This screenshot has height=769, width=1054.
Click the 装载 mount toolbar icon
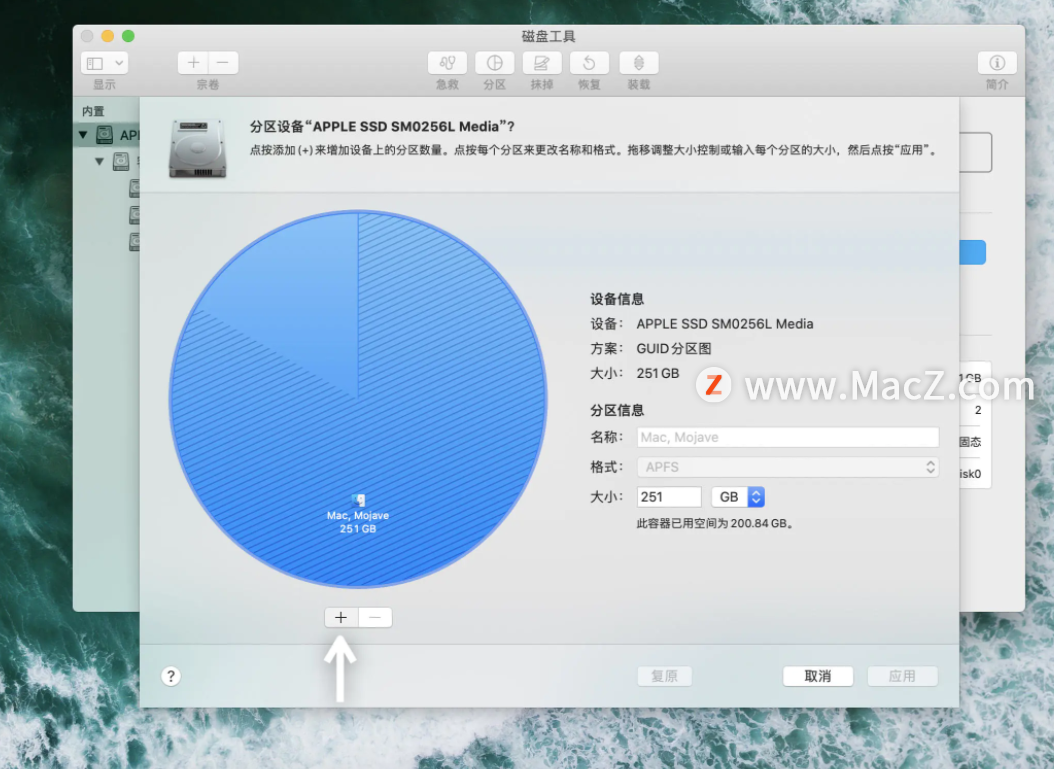tap(639, 63)
